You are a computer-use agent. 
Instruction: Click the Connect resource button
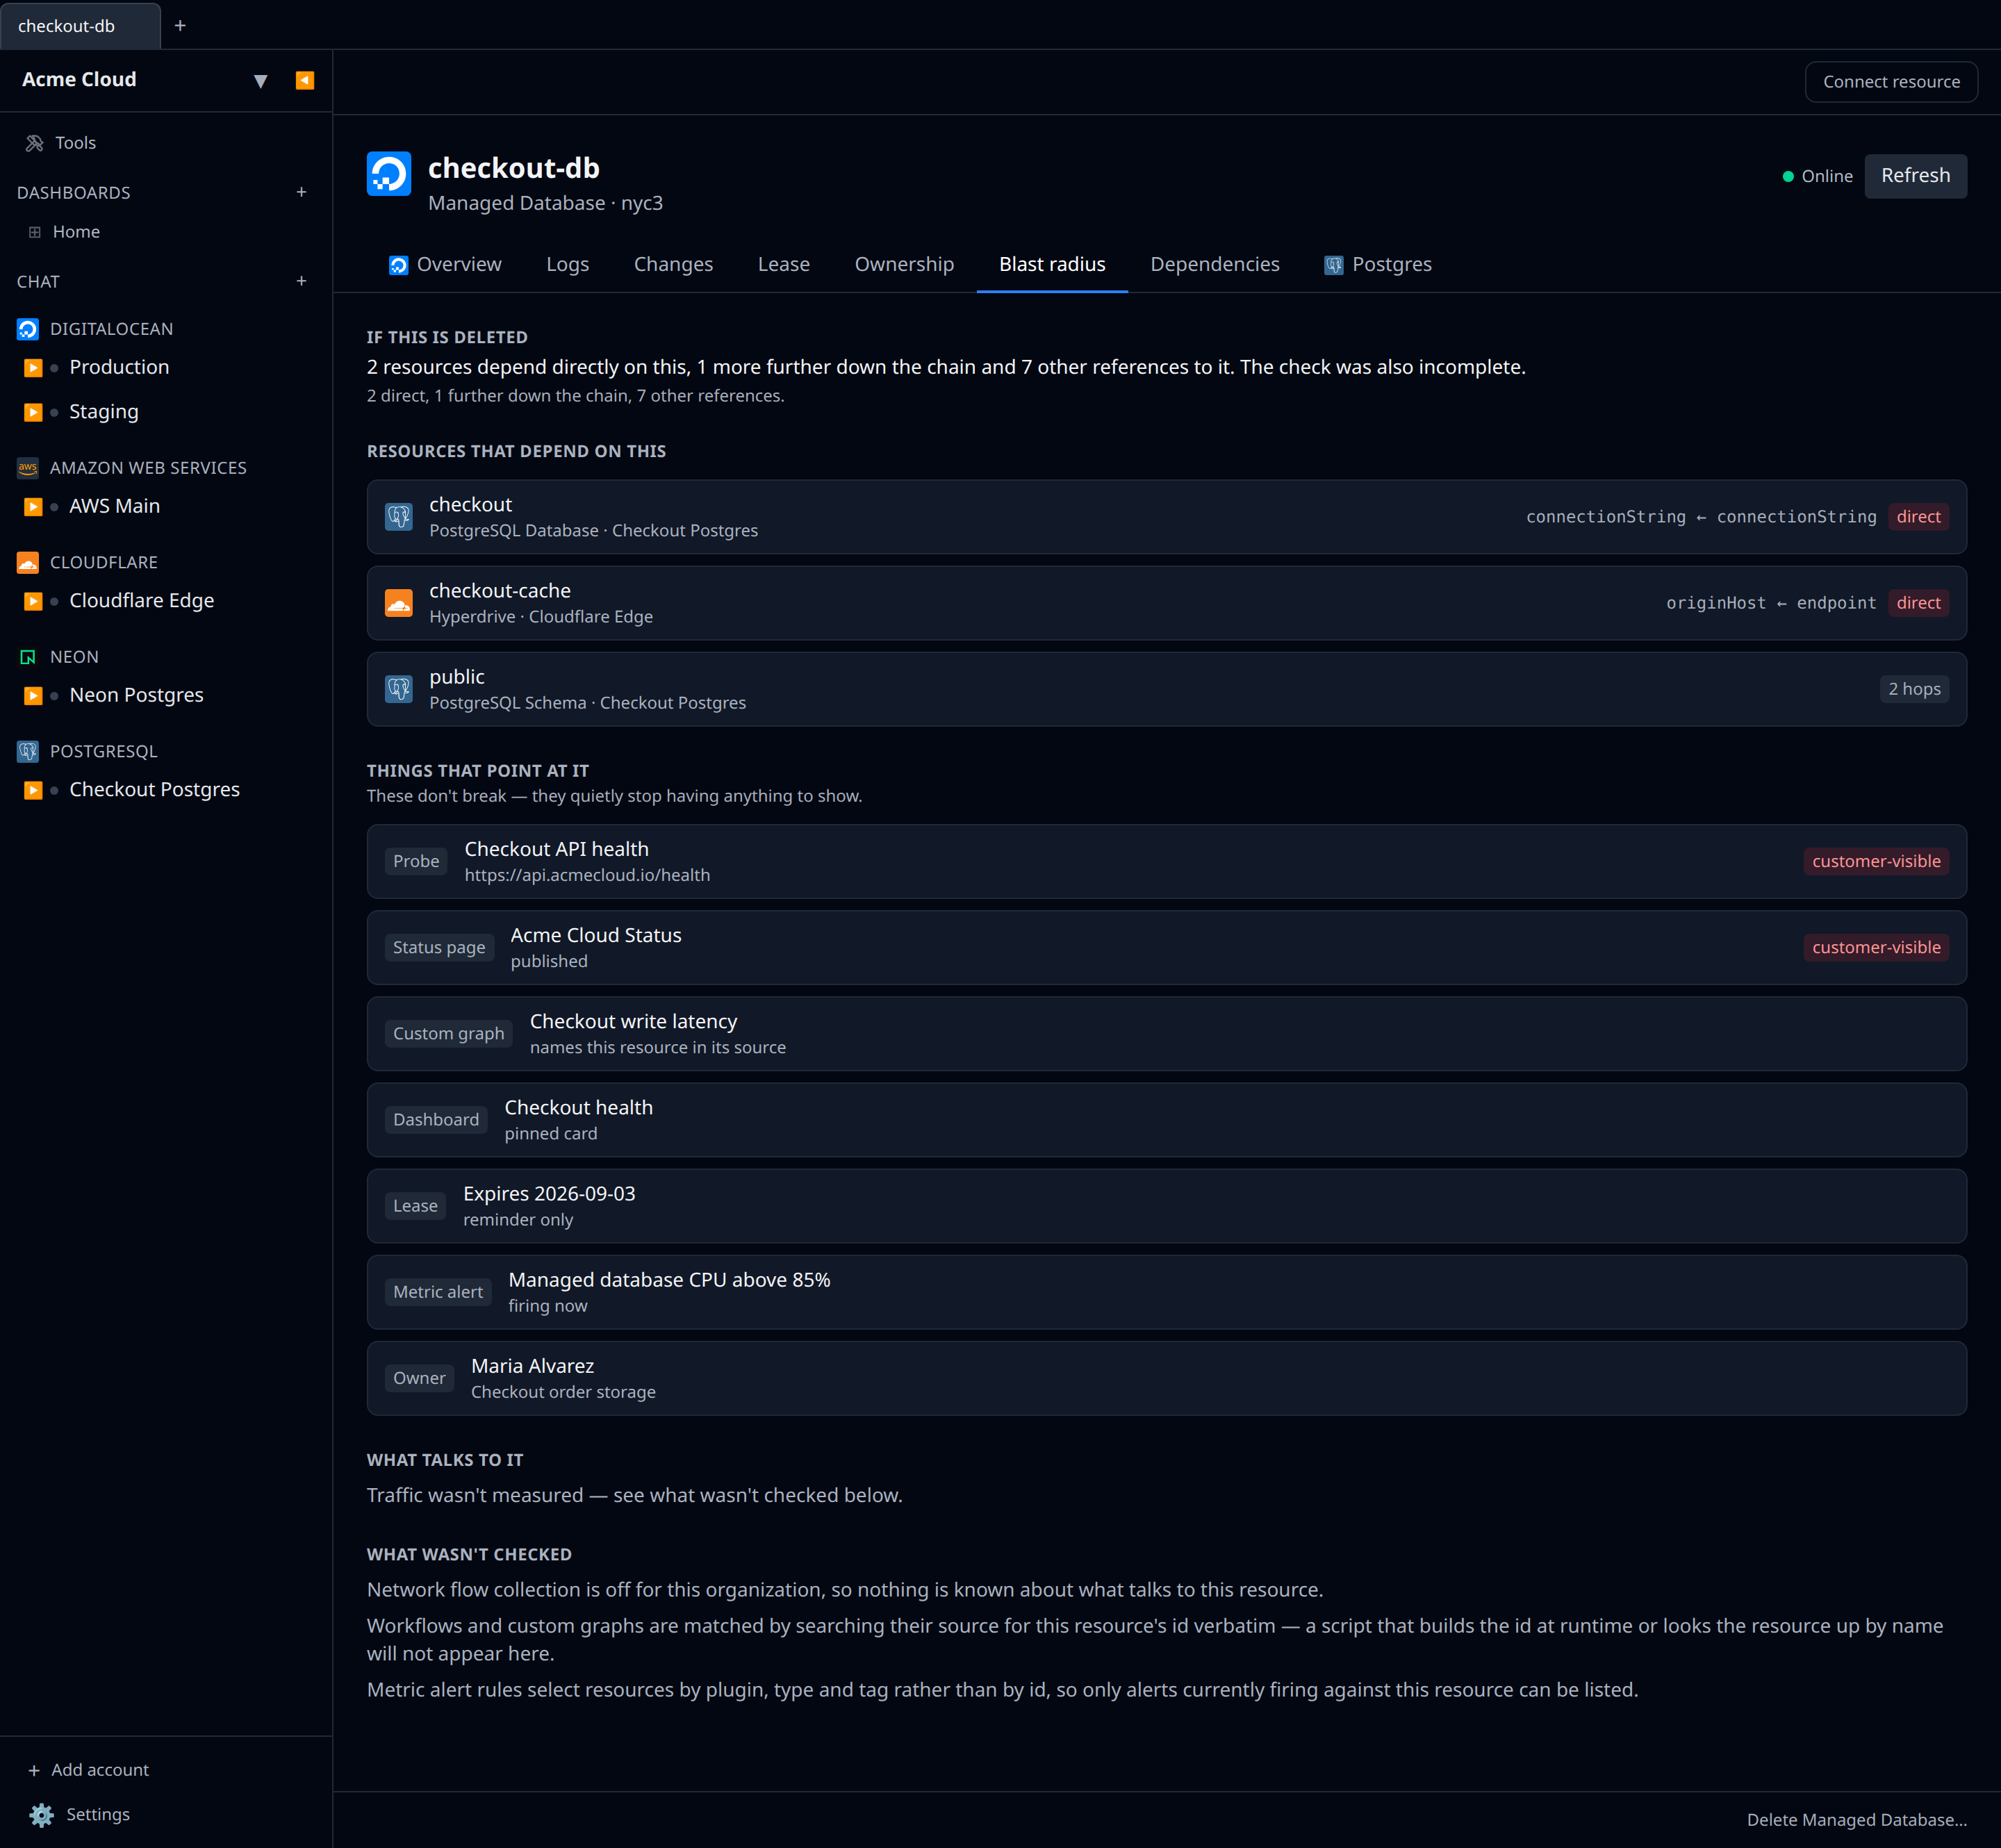(x=1890, y=82)
